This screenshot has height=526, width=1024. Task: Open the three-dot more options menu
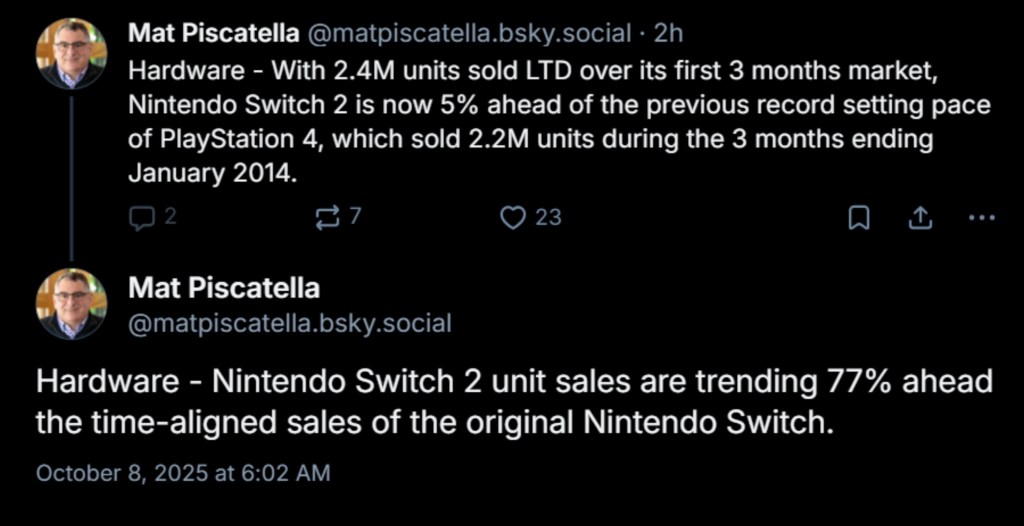coord(984,217)
